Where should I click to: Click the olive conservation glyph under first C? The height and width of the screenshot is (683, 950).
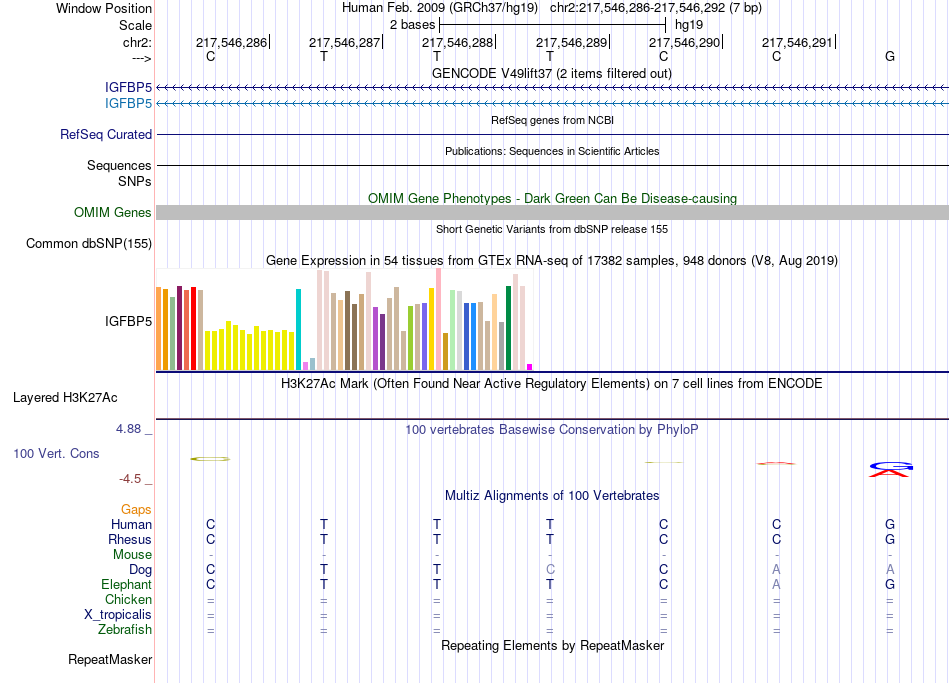point(210,459)
